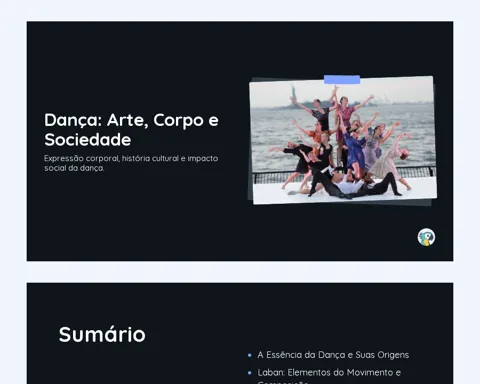This screenshot has height=384, width=480.
Task: Click 'social da dança.' subtitle line
Action: click(74, 168)
